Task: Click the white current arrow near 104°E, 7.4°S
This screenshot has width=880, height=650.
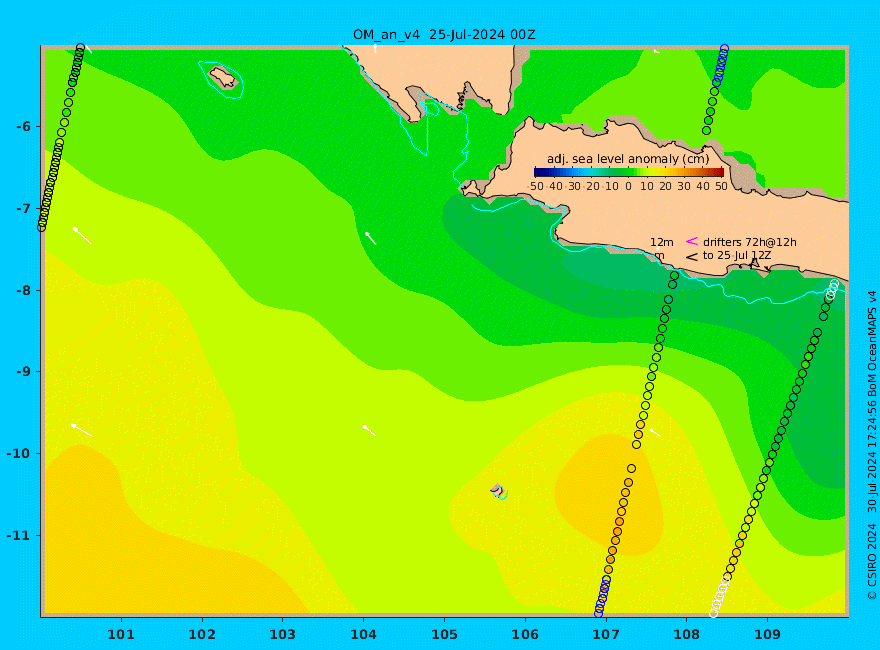Action: (370, 238)
